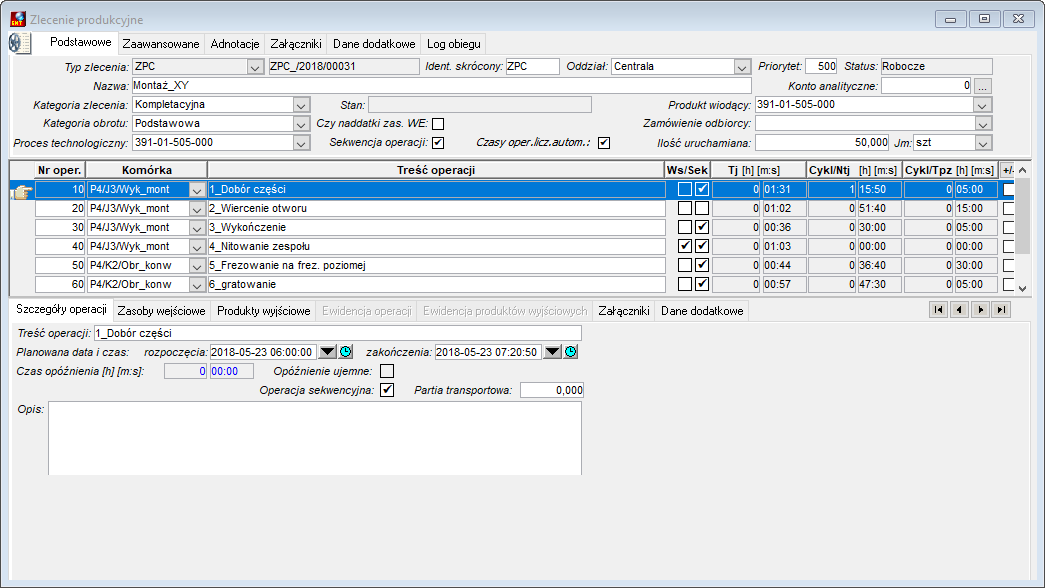Image resolution: width=1045 pixels, height=588 pixels.
Task: Switch to the Adnotacje tab
Action: click(x=235, y=44)
